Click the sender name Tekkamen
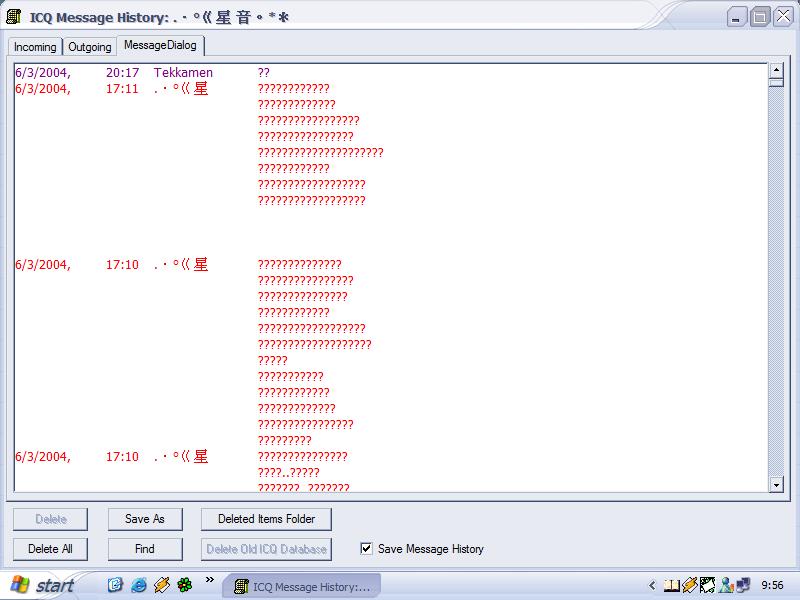Screen dimensions: 800x600 pyautogui.click(x=183, y=72)
